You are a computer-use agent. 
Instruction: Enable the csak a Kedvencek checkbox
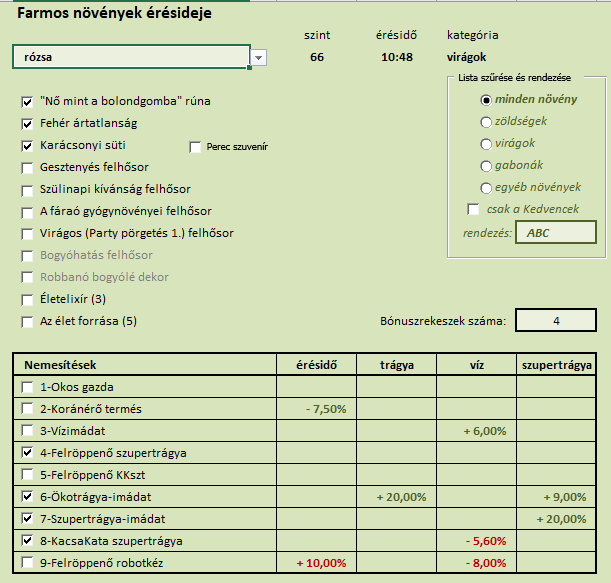pyautogui.click(x=473, y=209)
